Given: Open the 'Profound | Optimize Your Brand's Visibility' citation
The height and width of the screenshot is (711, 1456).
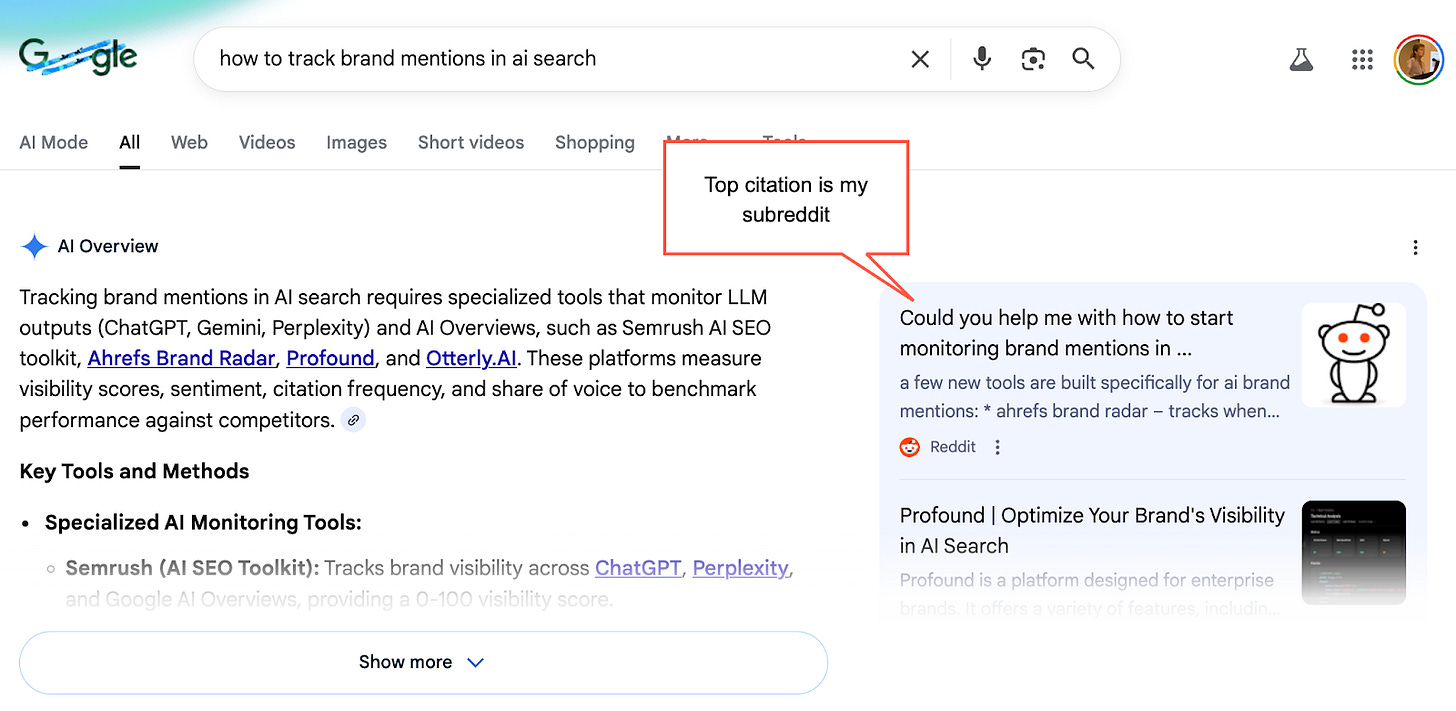Looking at the screenshot, I should (1092, 530).
